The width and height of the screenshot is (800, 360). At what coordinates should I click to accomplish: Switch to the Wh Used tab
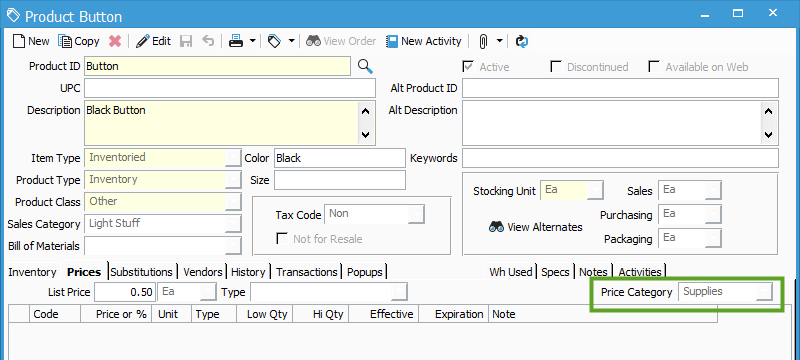[510, 272]
